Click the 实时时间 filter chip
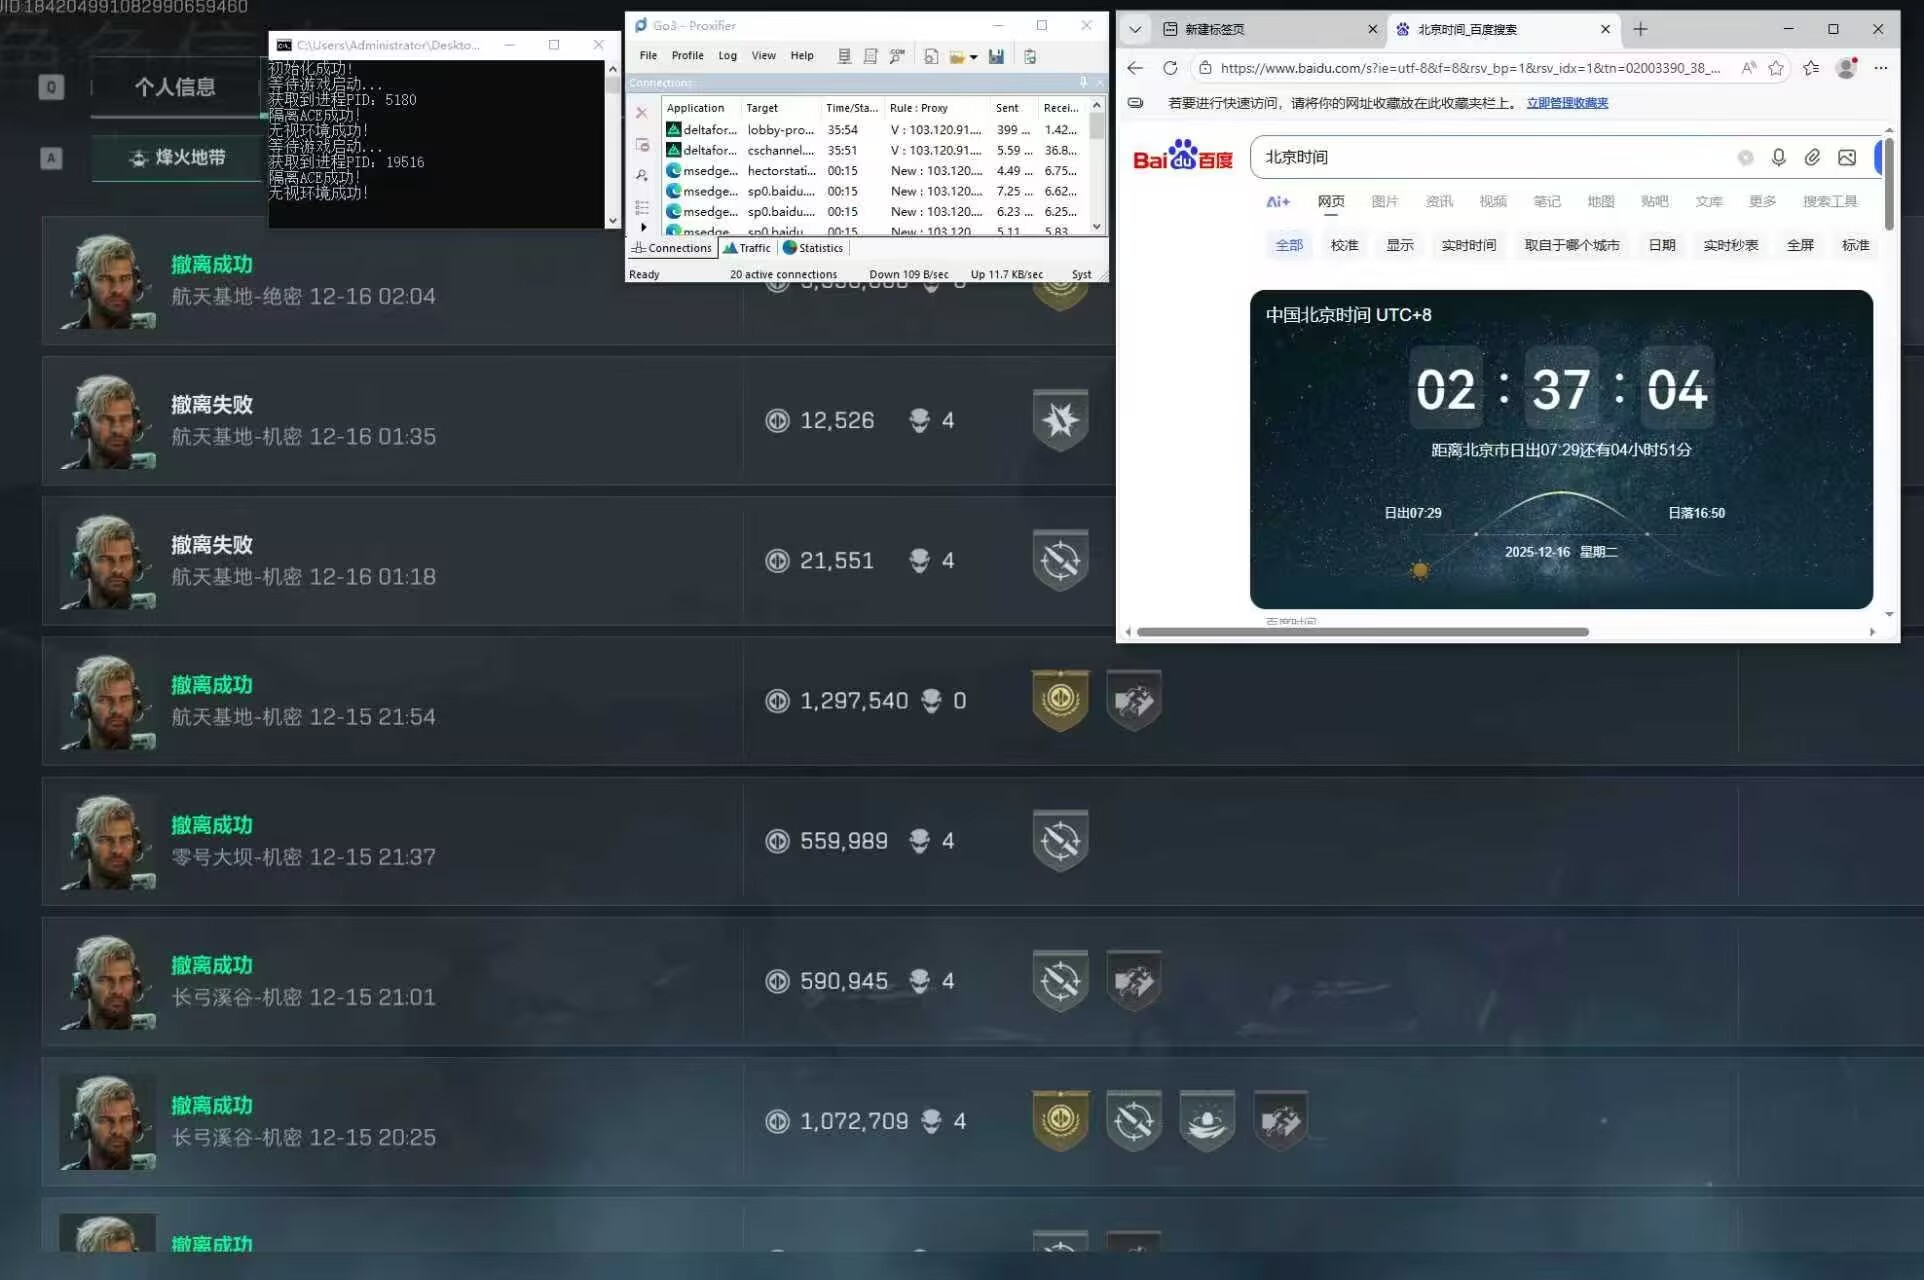This screenshot has width=1924, height=1280. tap(1468, 245)
